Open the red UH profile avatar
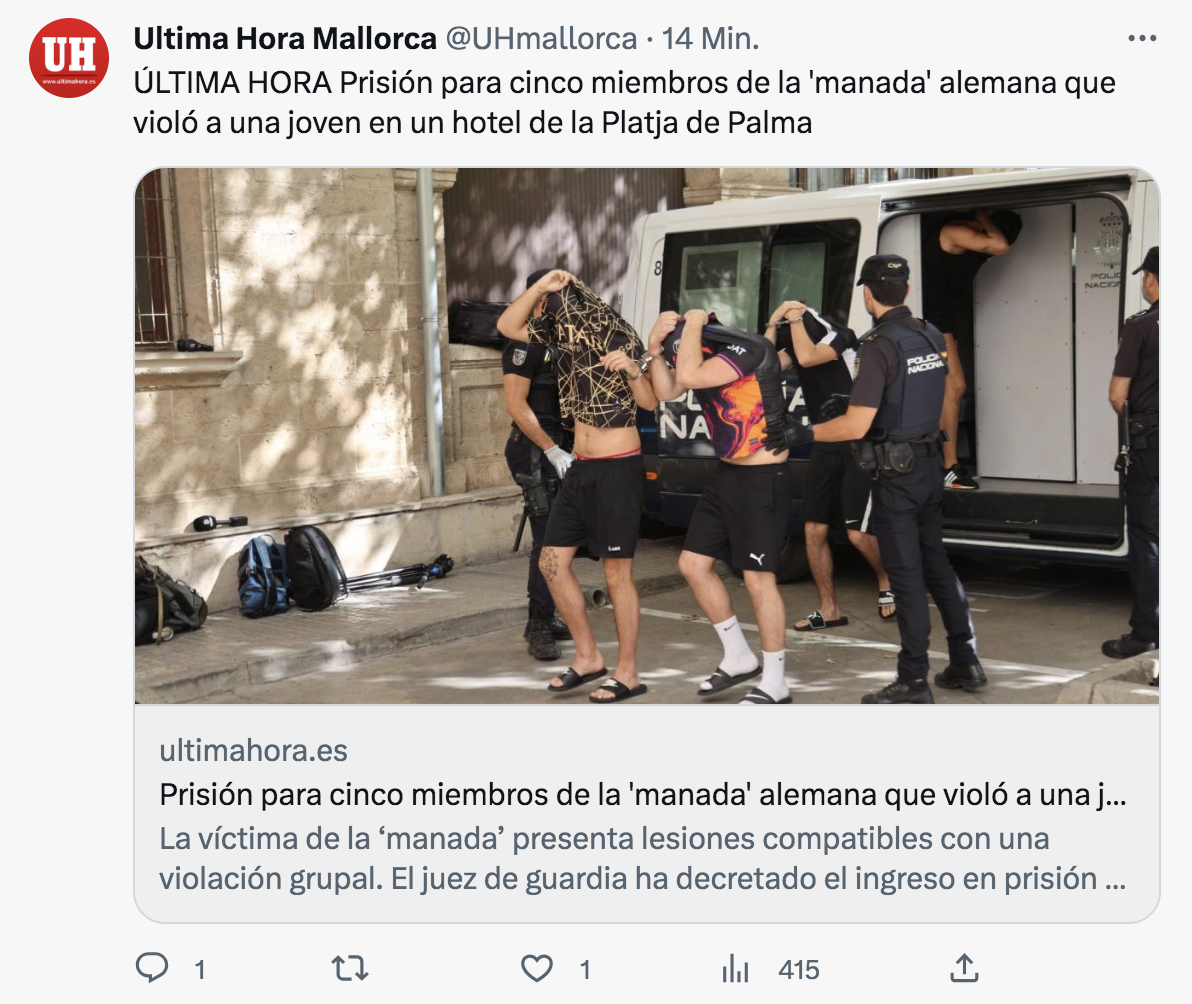The height and width of the screenshot is (1004, 1192). coord(69,58)
